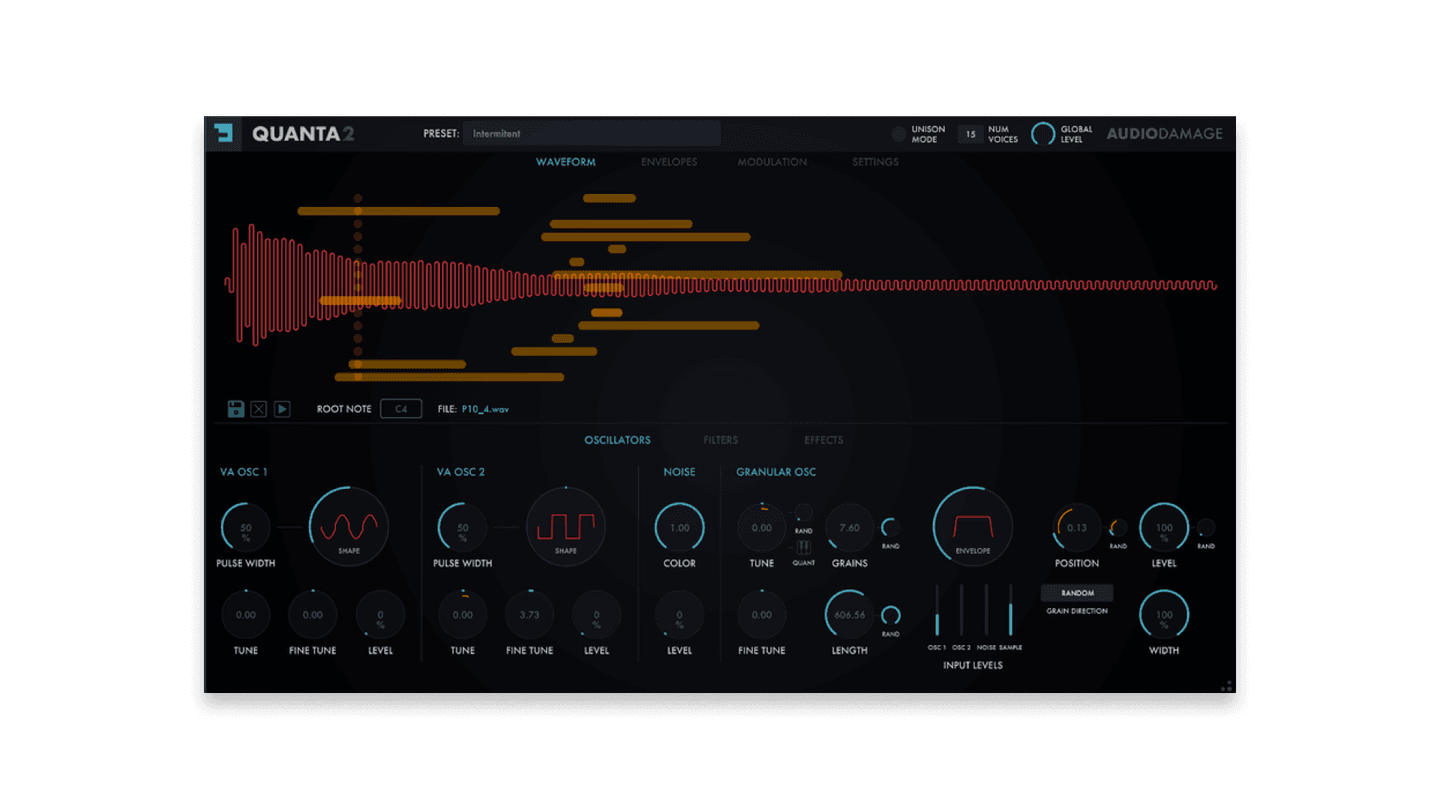The width and height of the screenshot is (1440, 810).
Task: Click the Position RAND small knob
Action: [x=1118, y=527]
